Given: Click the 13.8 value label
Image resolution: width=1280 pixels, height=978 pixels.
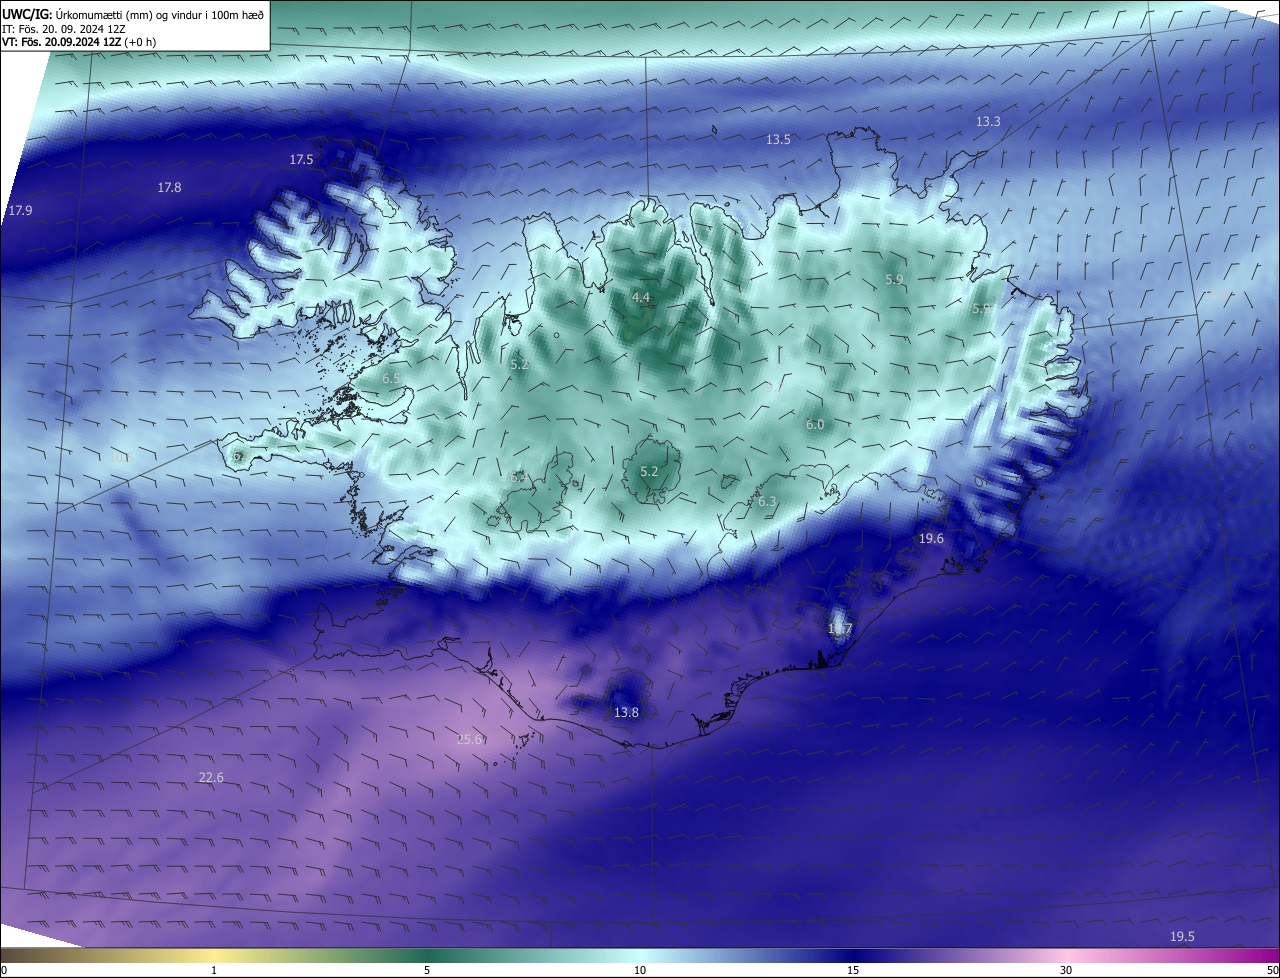Looking at the screenshot, I should [626, 712].
